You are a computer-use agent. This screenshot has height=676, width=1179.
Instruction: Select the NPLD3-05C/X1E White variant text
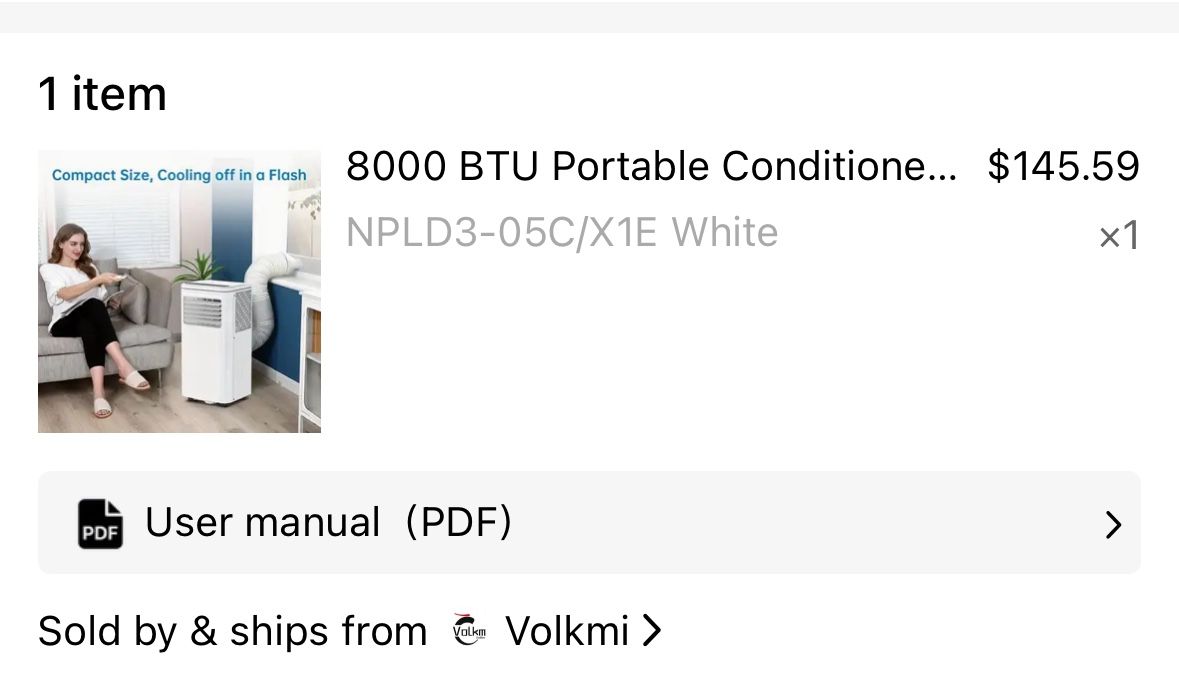(x=561, y=233)
